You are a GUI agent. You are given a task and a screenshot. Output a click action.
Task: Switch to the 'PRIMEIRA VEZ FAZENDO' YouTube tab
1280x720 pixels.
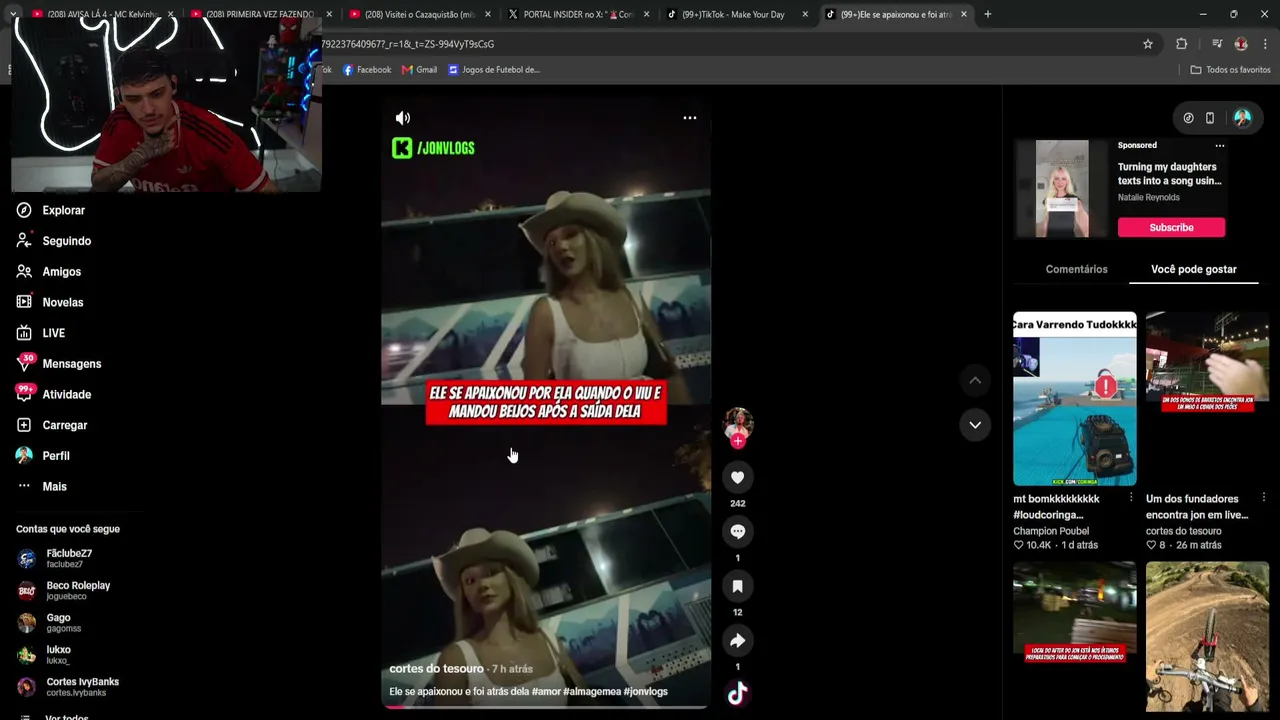coord(261,14)
